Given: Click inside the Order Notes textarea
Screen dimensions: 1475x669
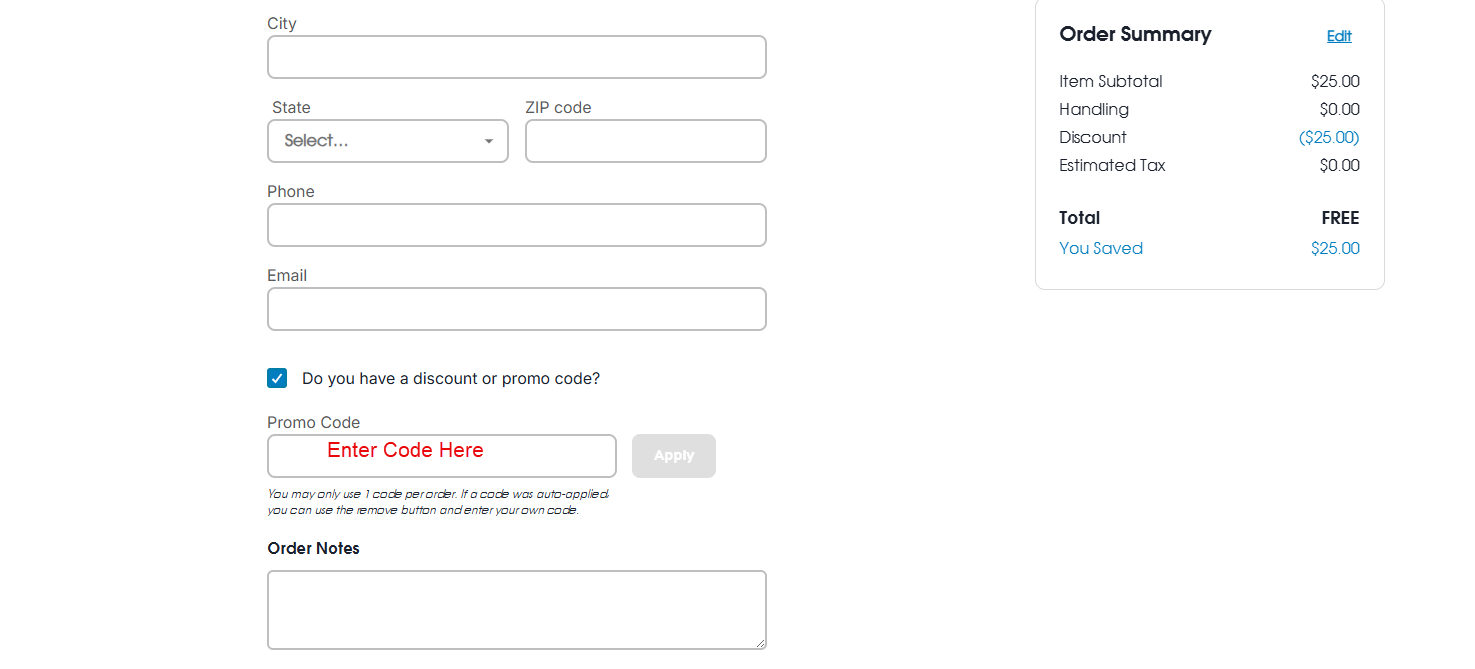Looking at the screenshot, I should tap(516, 610).
